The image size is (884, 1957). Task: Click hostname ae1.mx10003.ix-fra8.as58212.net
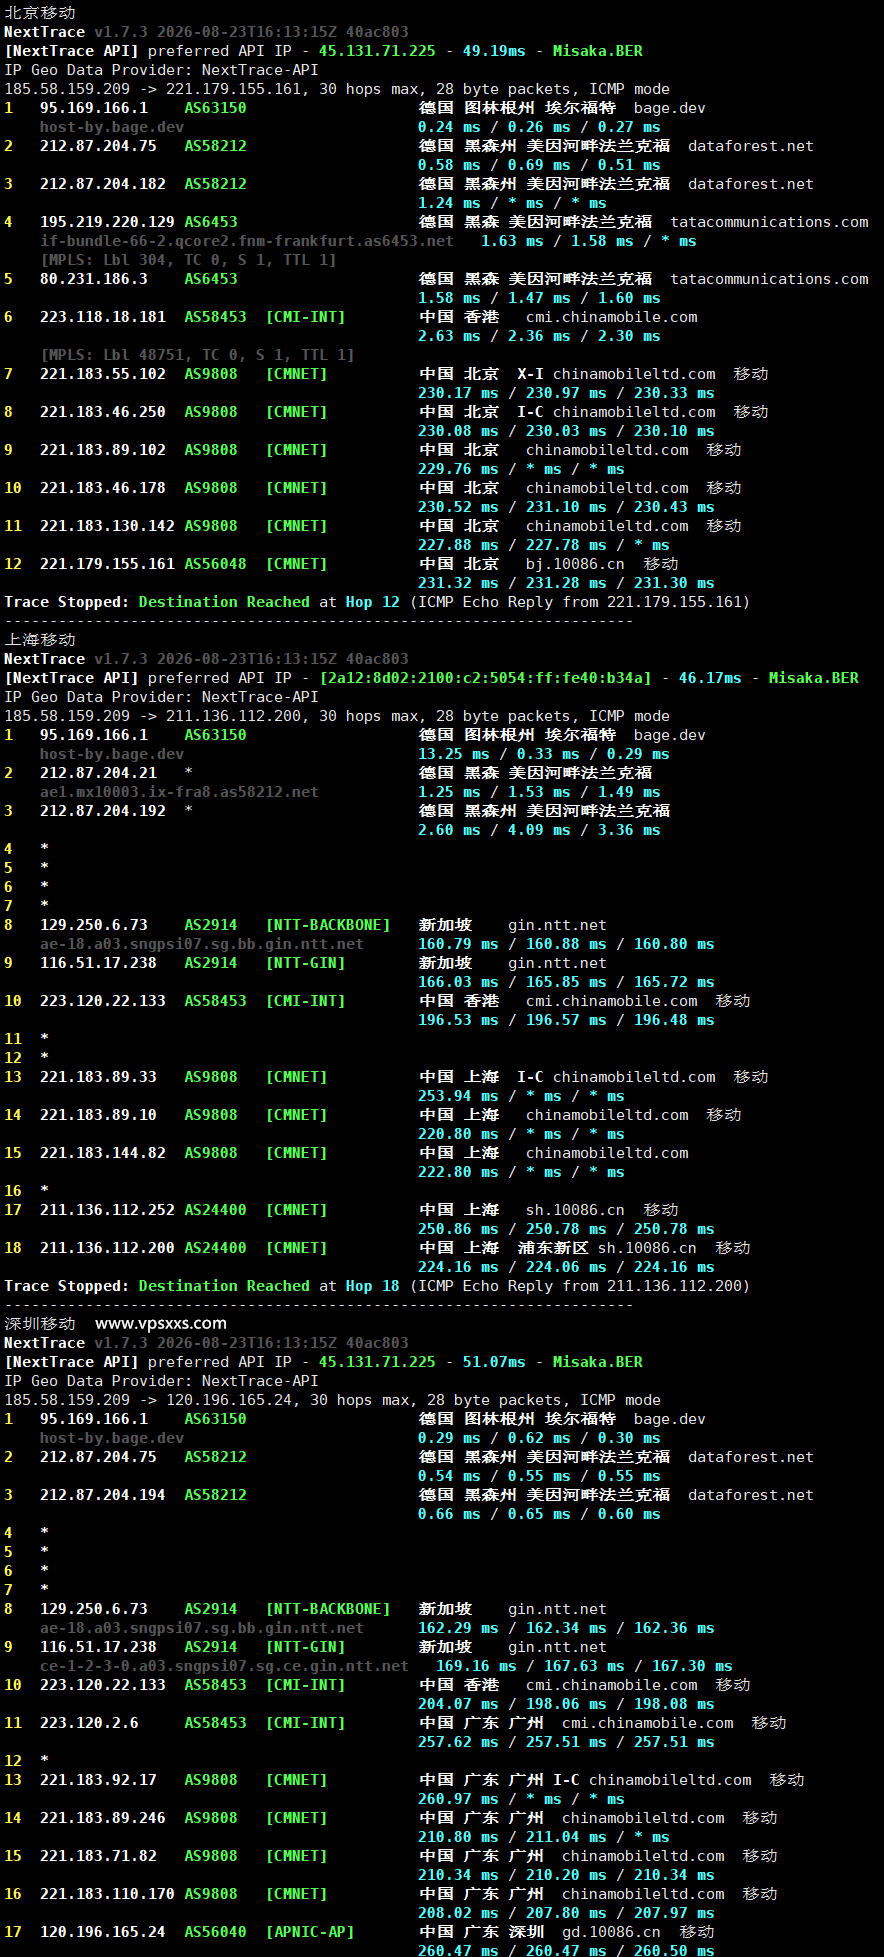pos(179,792)
